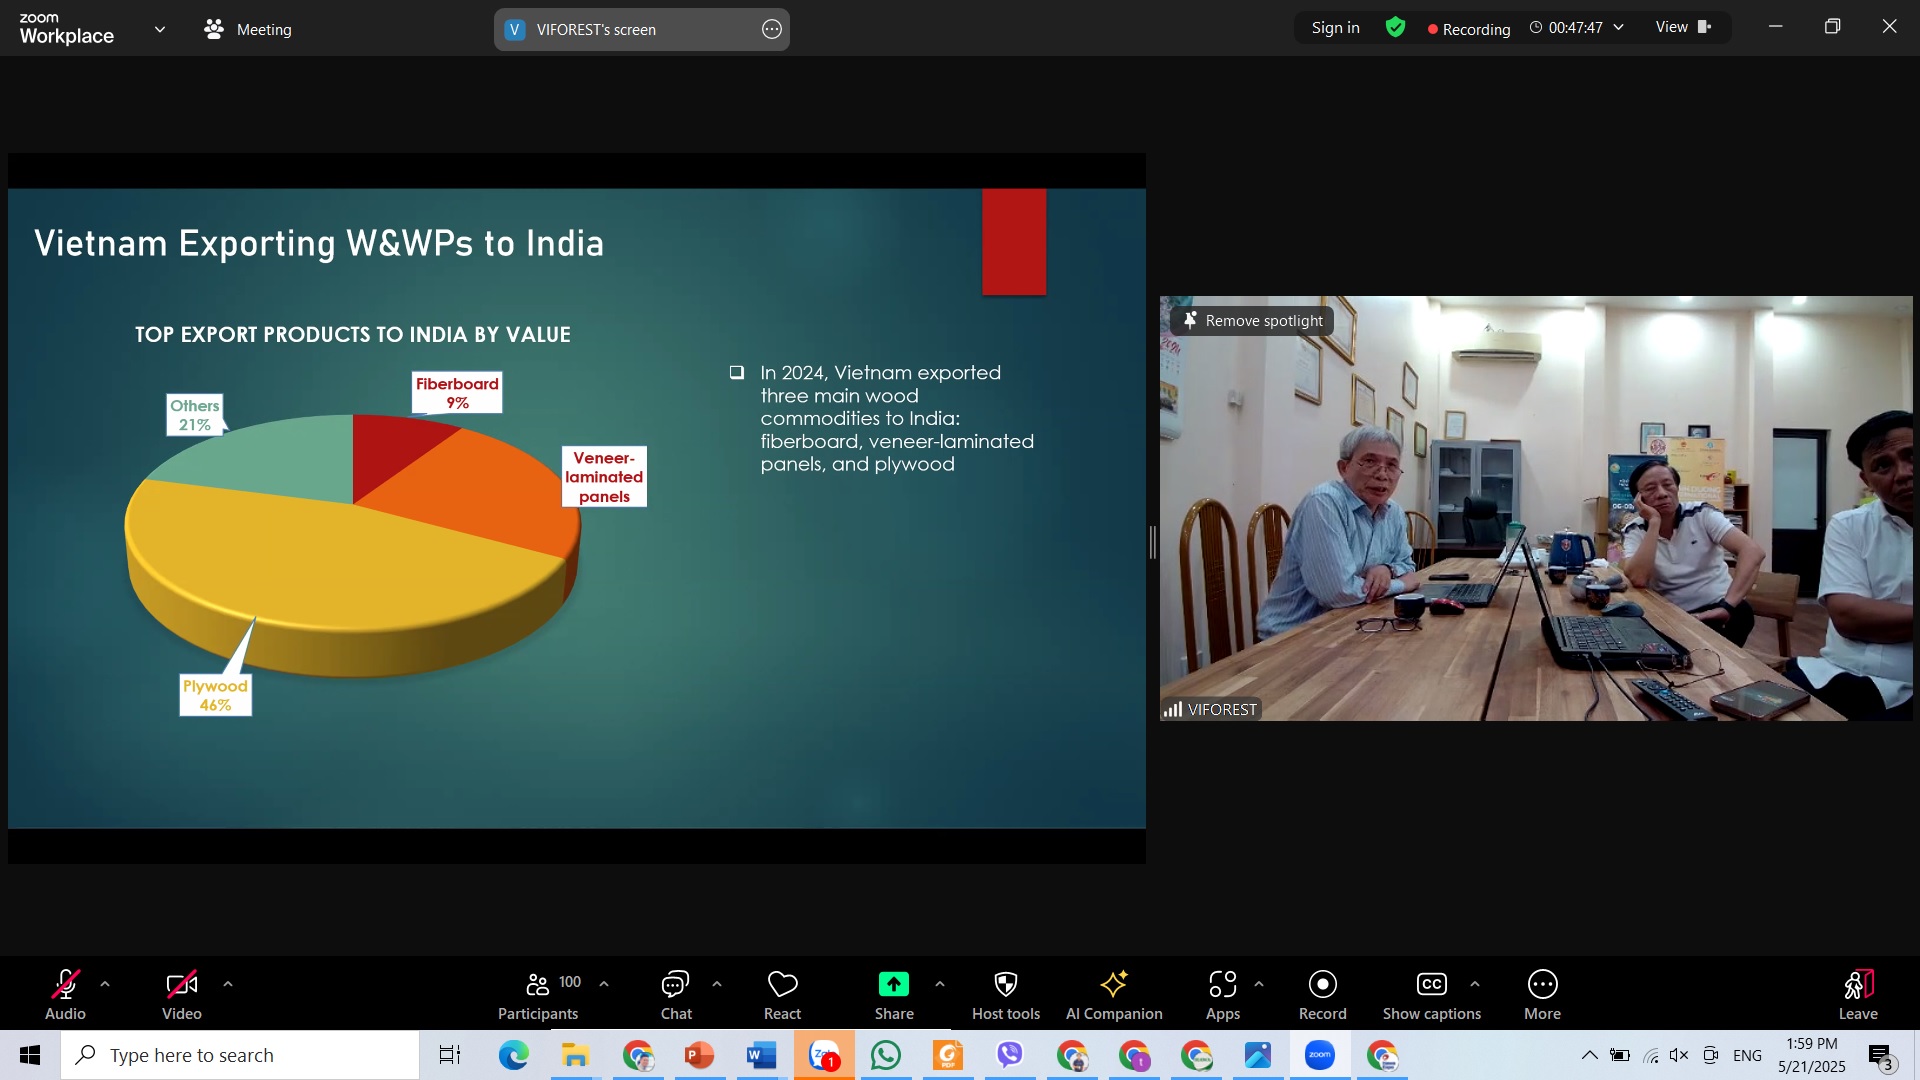Expand audio settings arrow next to Audio
The height and width of the screenshot is (1080, 1920).
click(x=105, y=984)
